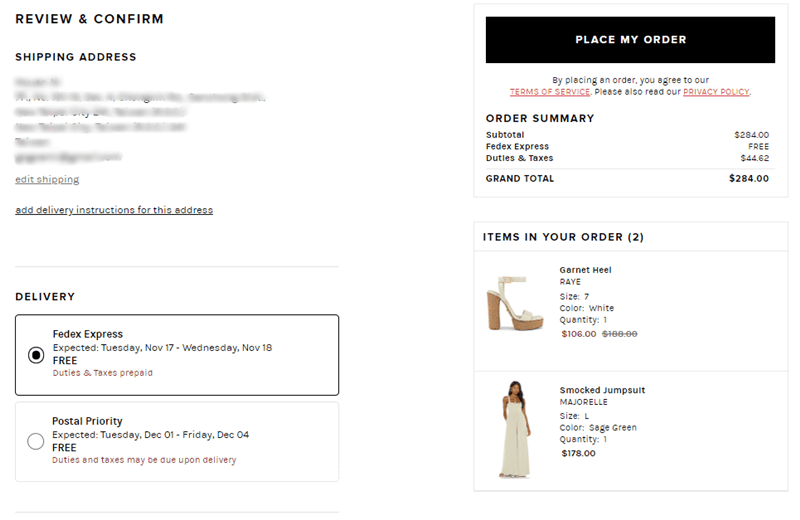Add delivery instructions for this address
800x520 pixels.
point(114,210)
